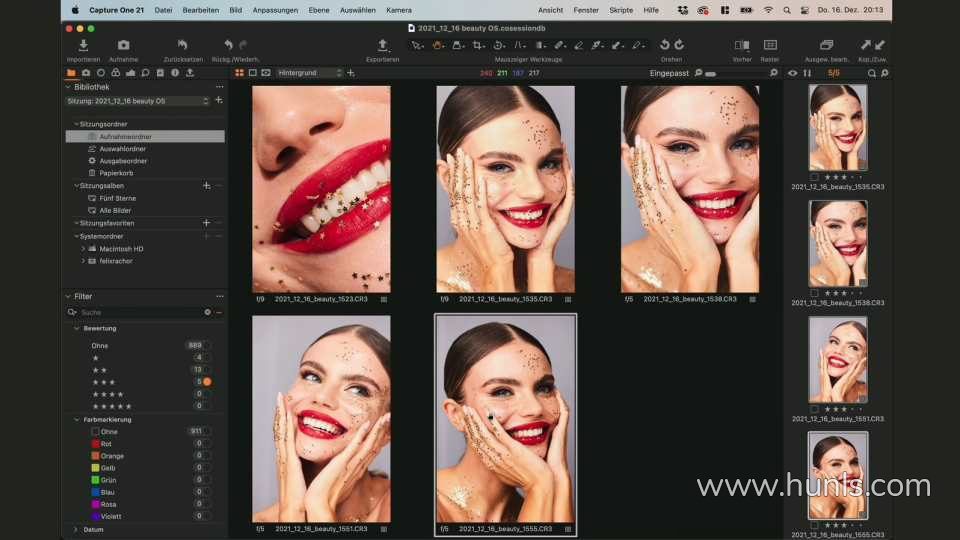The image size is (960, 540).
Task: Switch to the library folder tool tab
Action: 71,73
